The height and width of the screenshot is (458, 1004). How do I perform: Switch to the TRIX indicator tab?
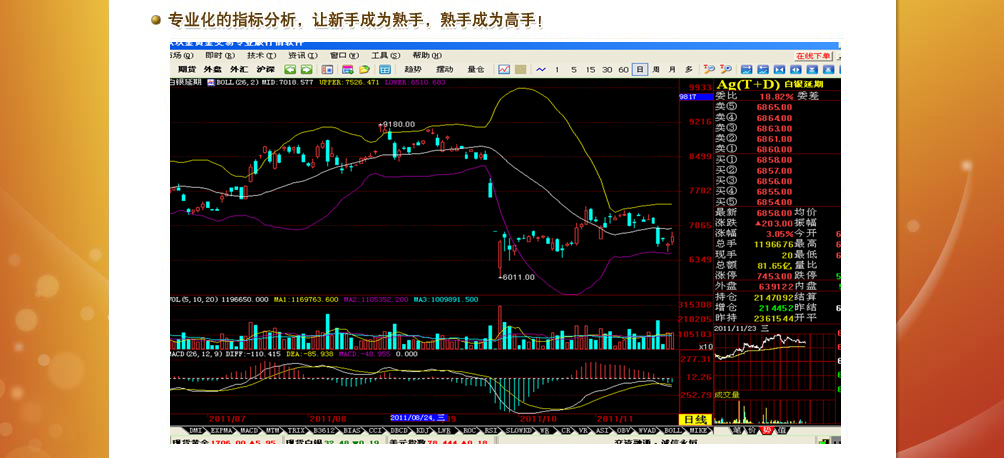(296, 430)
